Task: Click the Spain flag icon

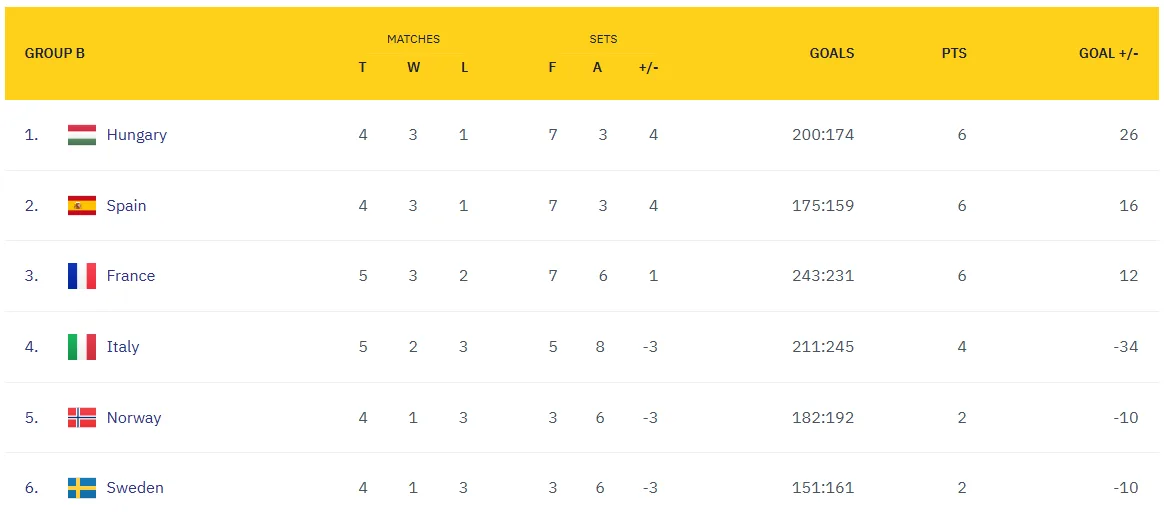Action: tap(82, 206)
